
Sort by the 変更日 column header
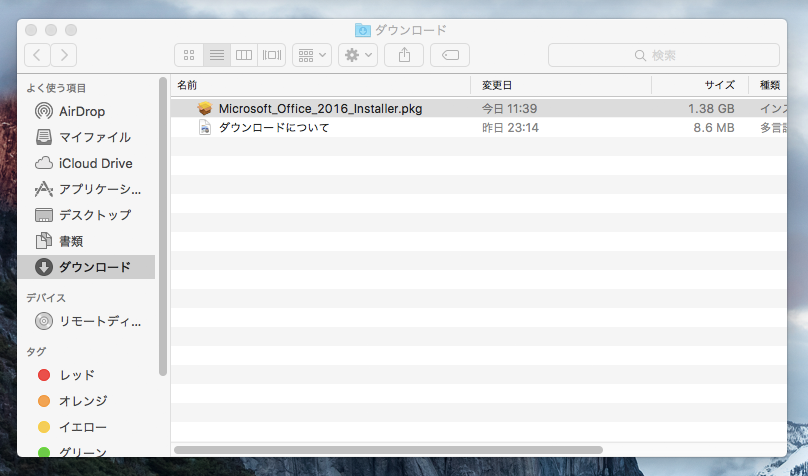point(561,86)
